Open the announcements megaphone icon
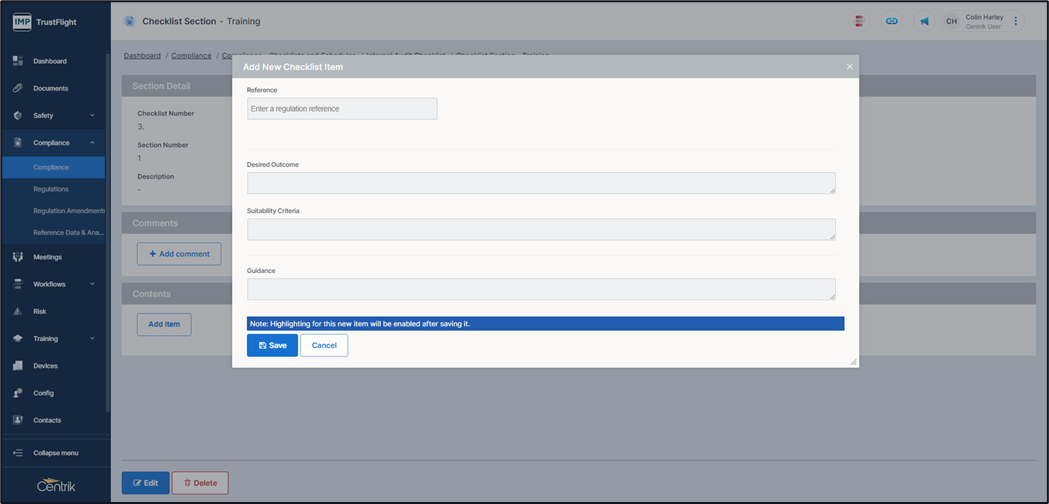Screen dimensions: 1049x504 [x=923, y=21]
